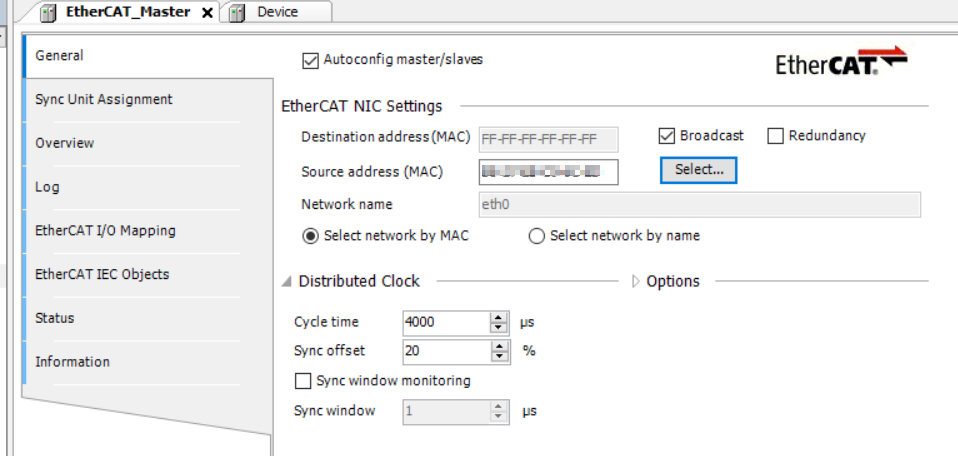The width and height of the screenshot is (958, 456).
Task: Open EtherCAT I/O Mapping page
Action: [x=147, y=230]
